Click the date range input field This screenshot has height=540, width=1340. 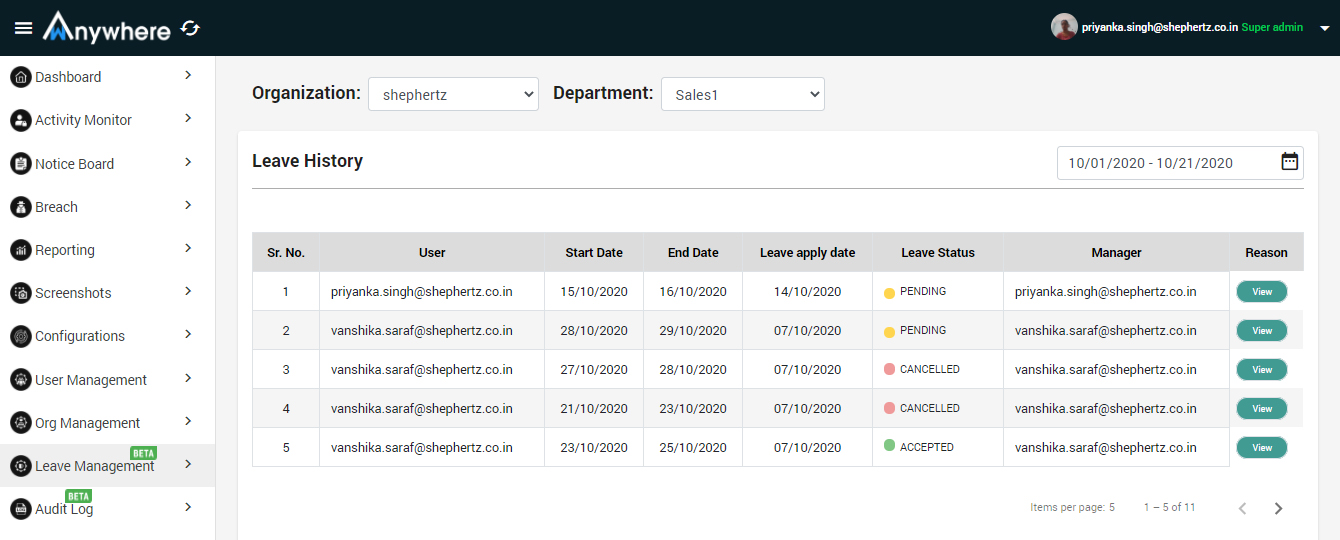coord(1180,163)
